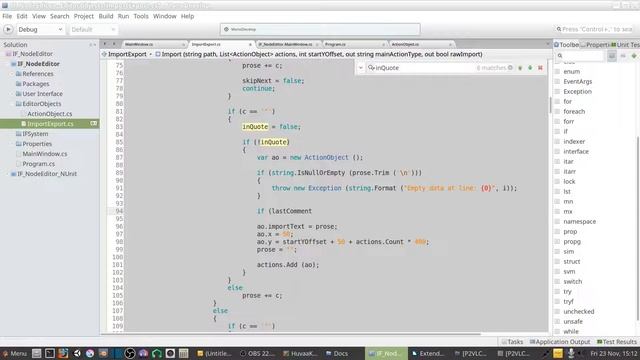Click the Toolbox search field
The height and width of the screenshot is (360, 640).
[580, 56]
